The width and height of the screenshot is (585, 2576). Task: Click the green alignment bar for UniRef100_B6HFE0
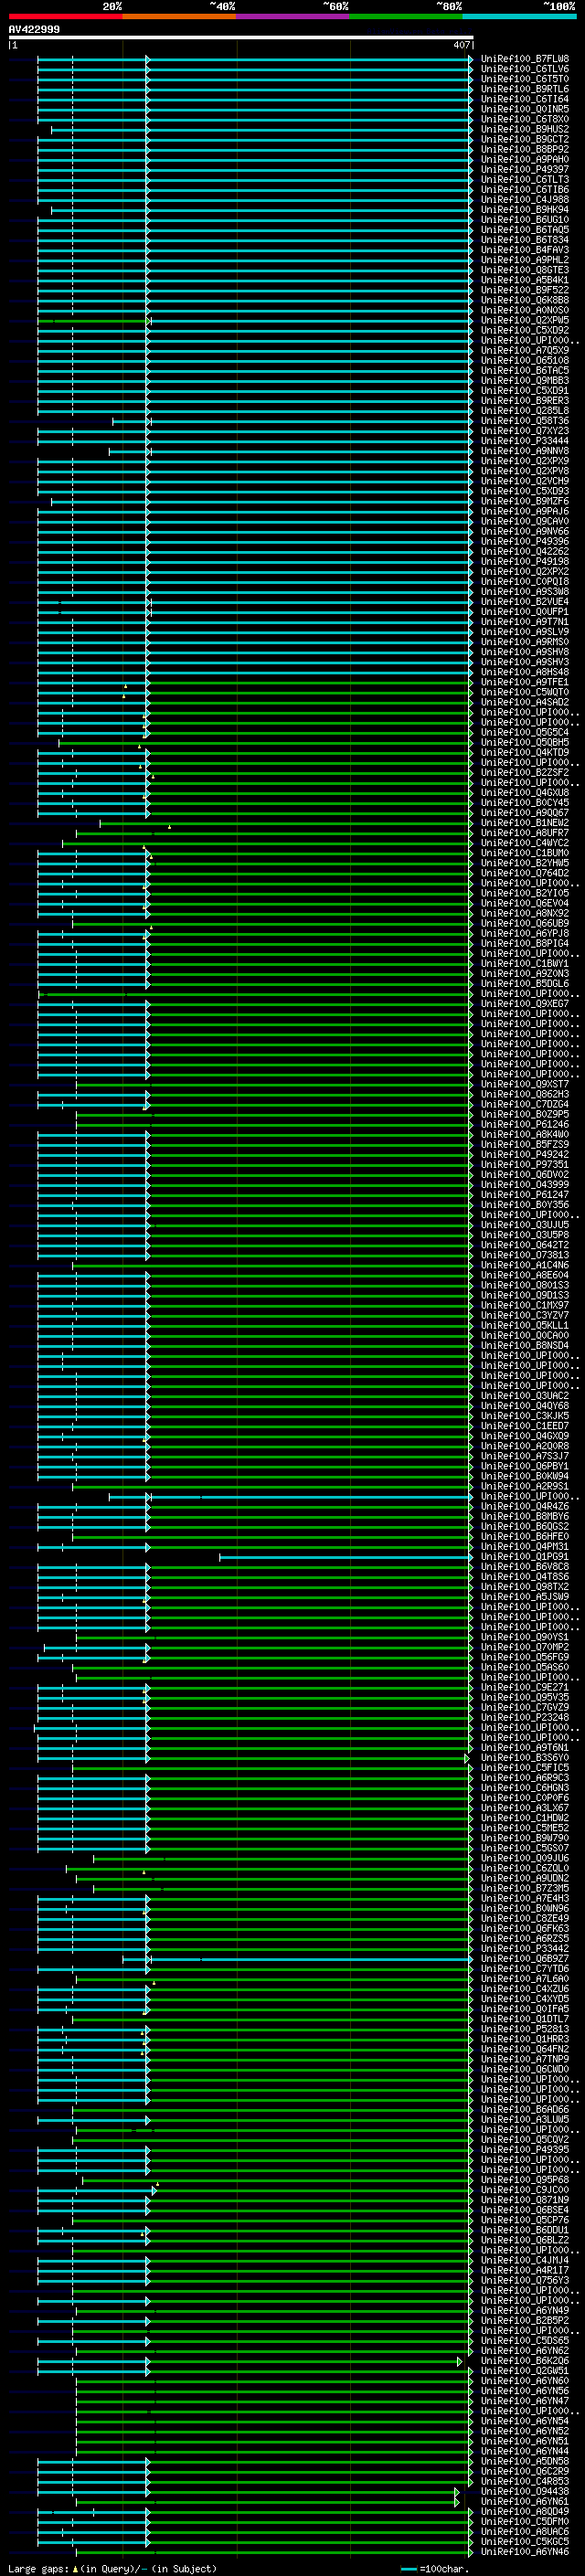(x=273, y=1536)
